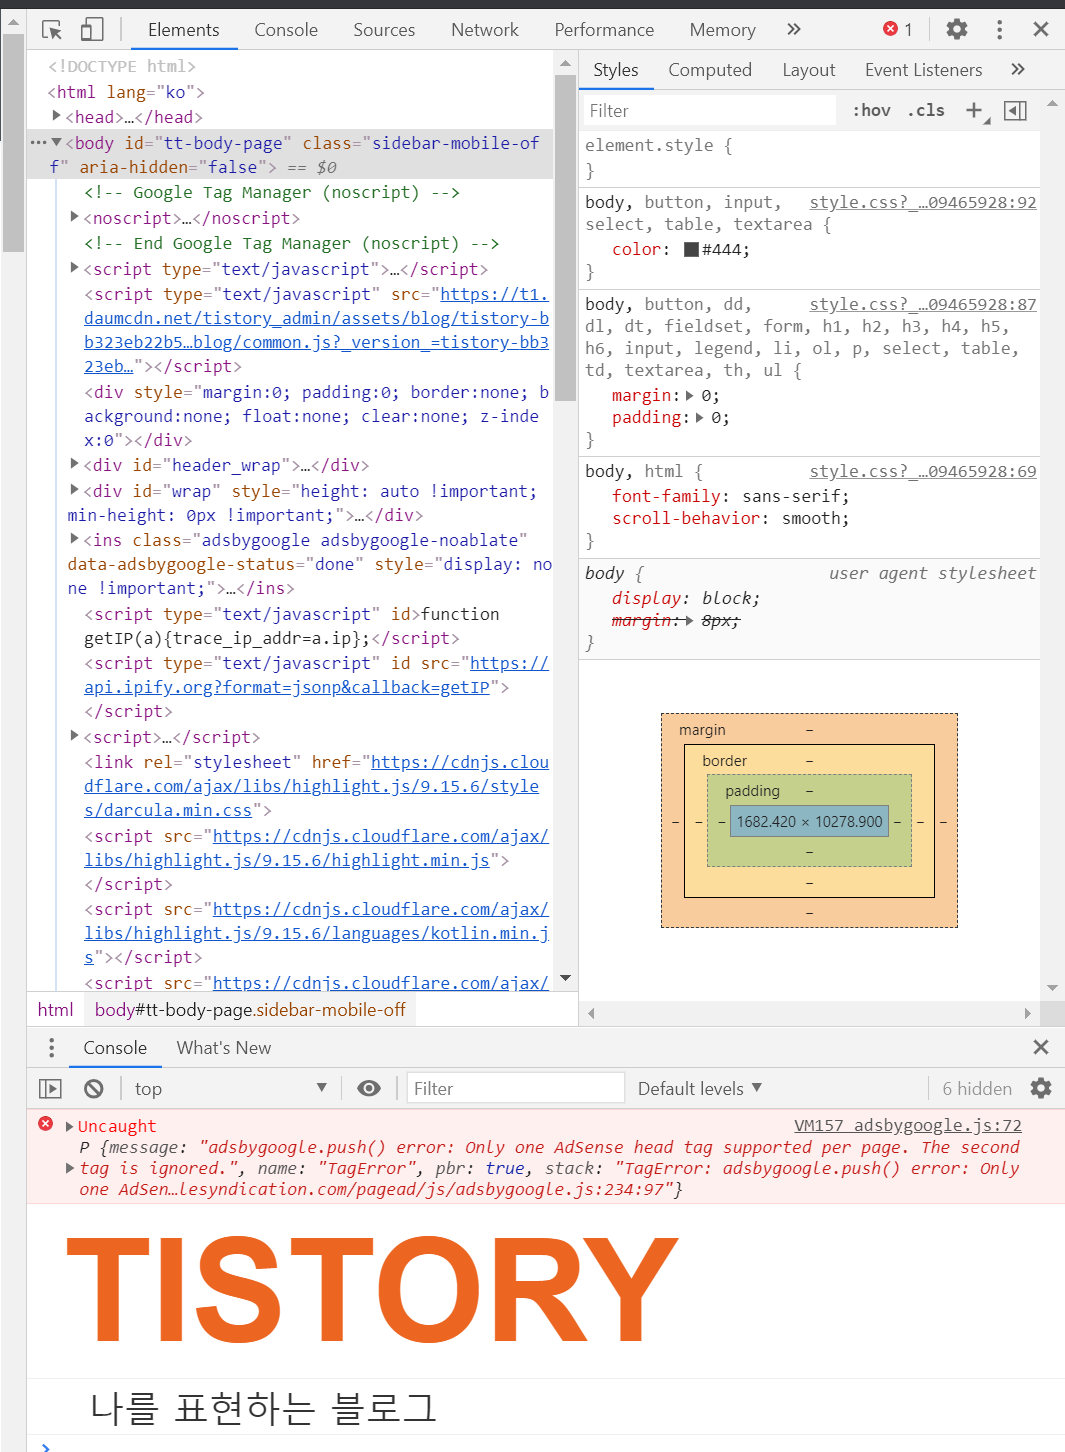Image resolution: width=1065 pixels, height=1452 pixels.
Task: Open console settings gear icon
Action: 1041,1088
